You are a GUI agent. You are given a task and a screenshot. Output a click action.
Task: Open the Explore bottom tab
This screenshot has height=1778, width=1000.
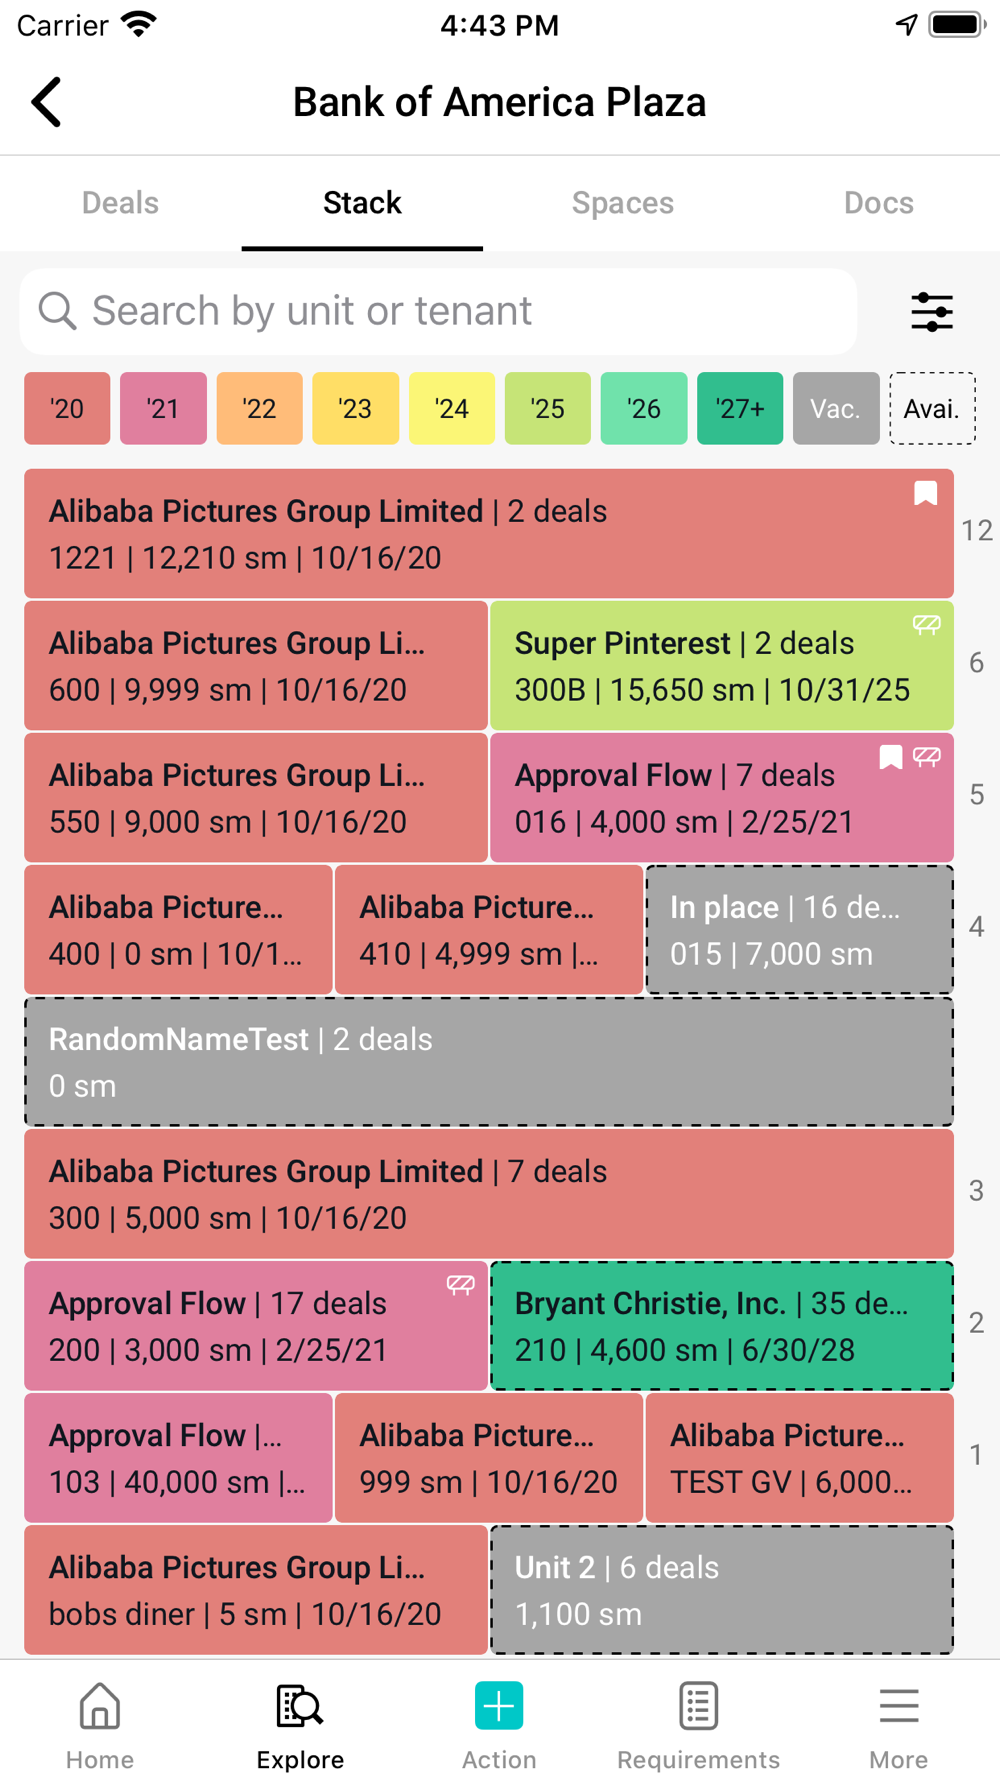(x=300, y=1724)
